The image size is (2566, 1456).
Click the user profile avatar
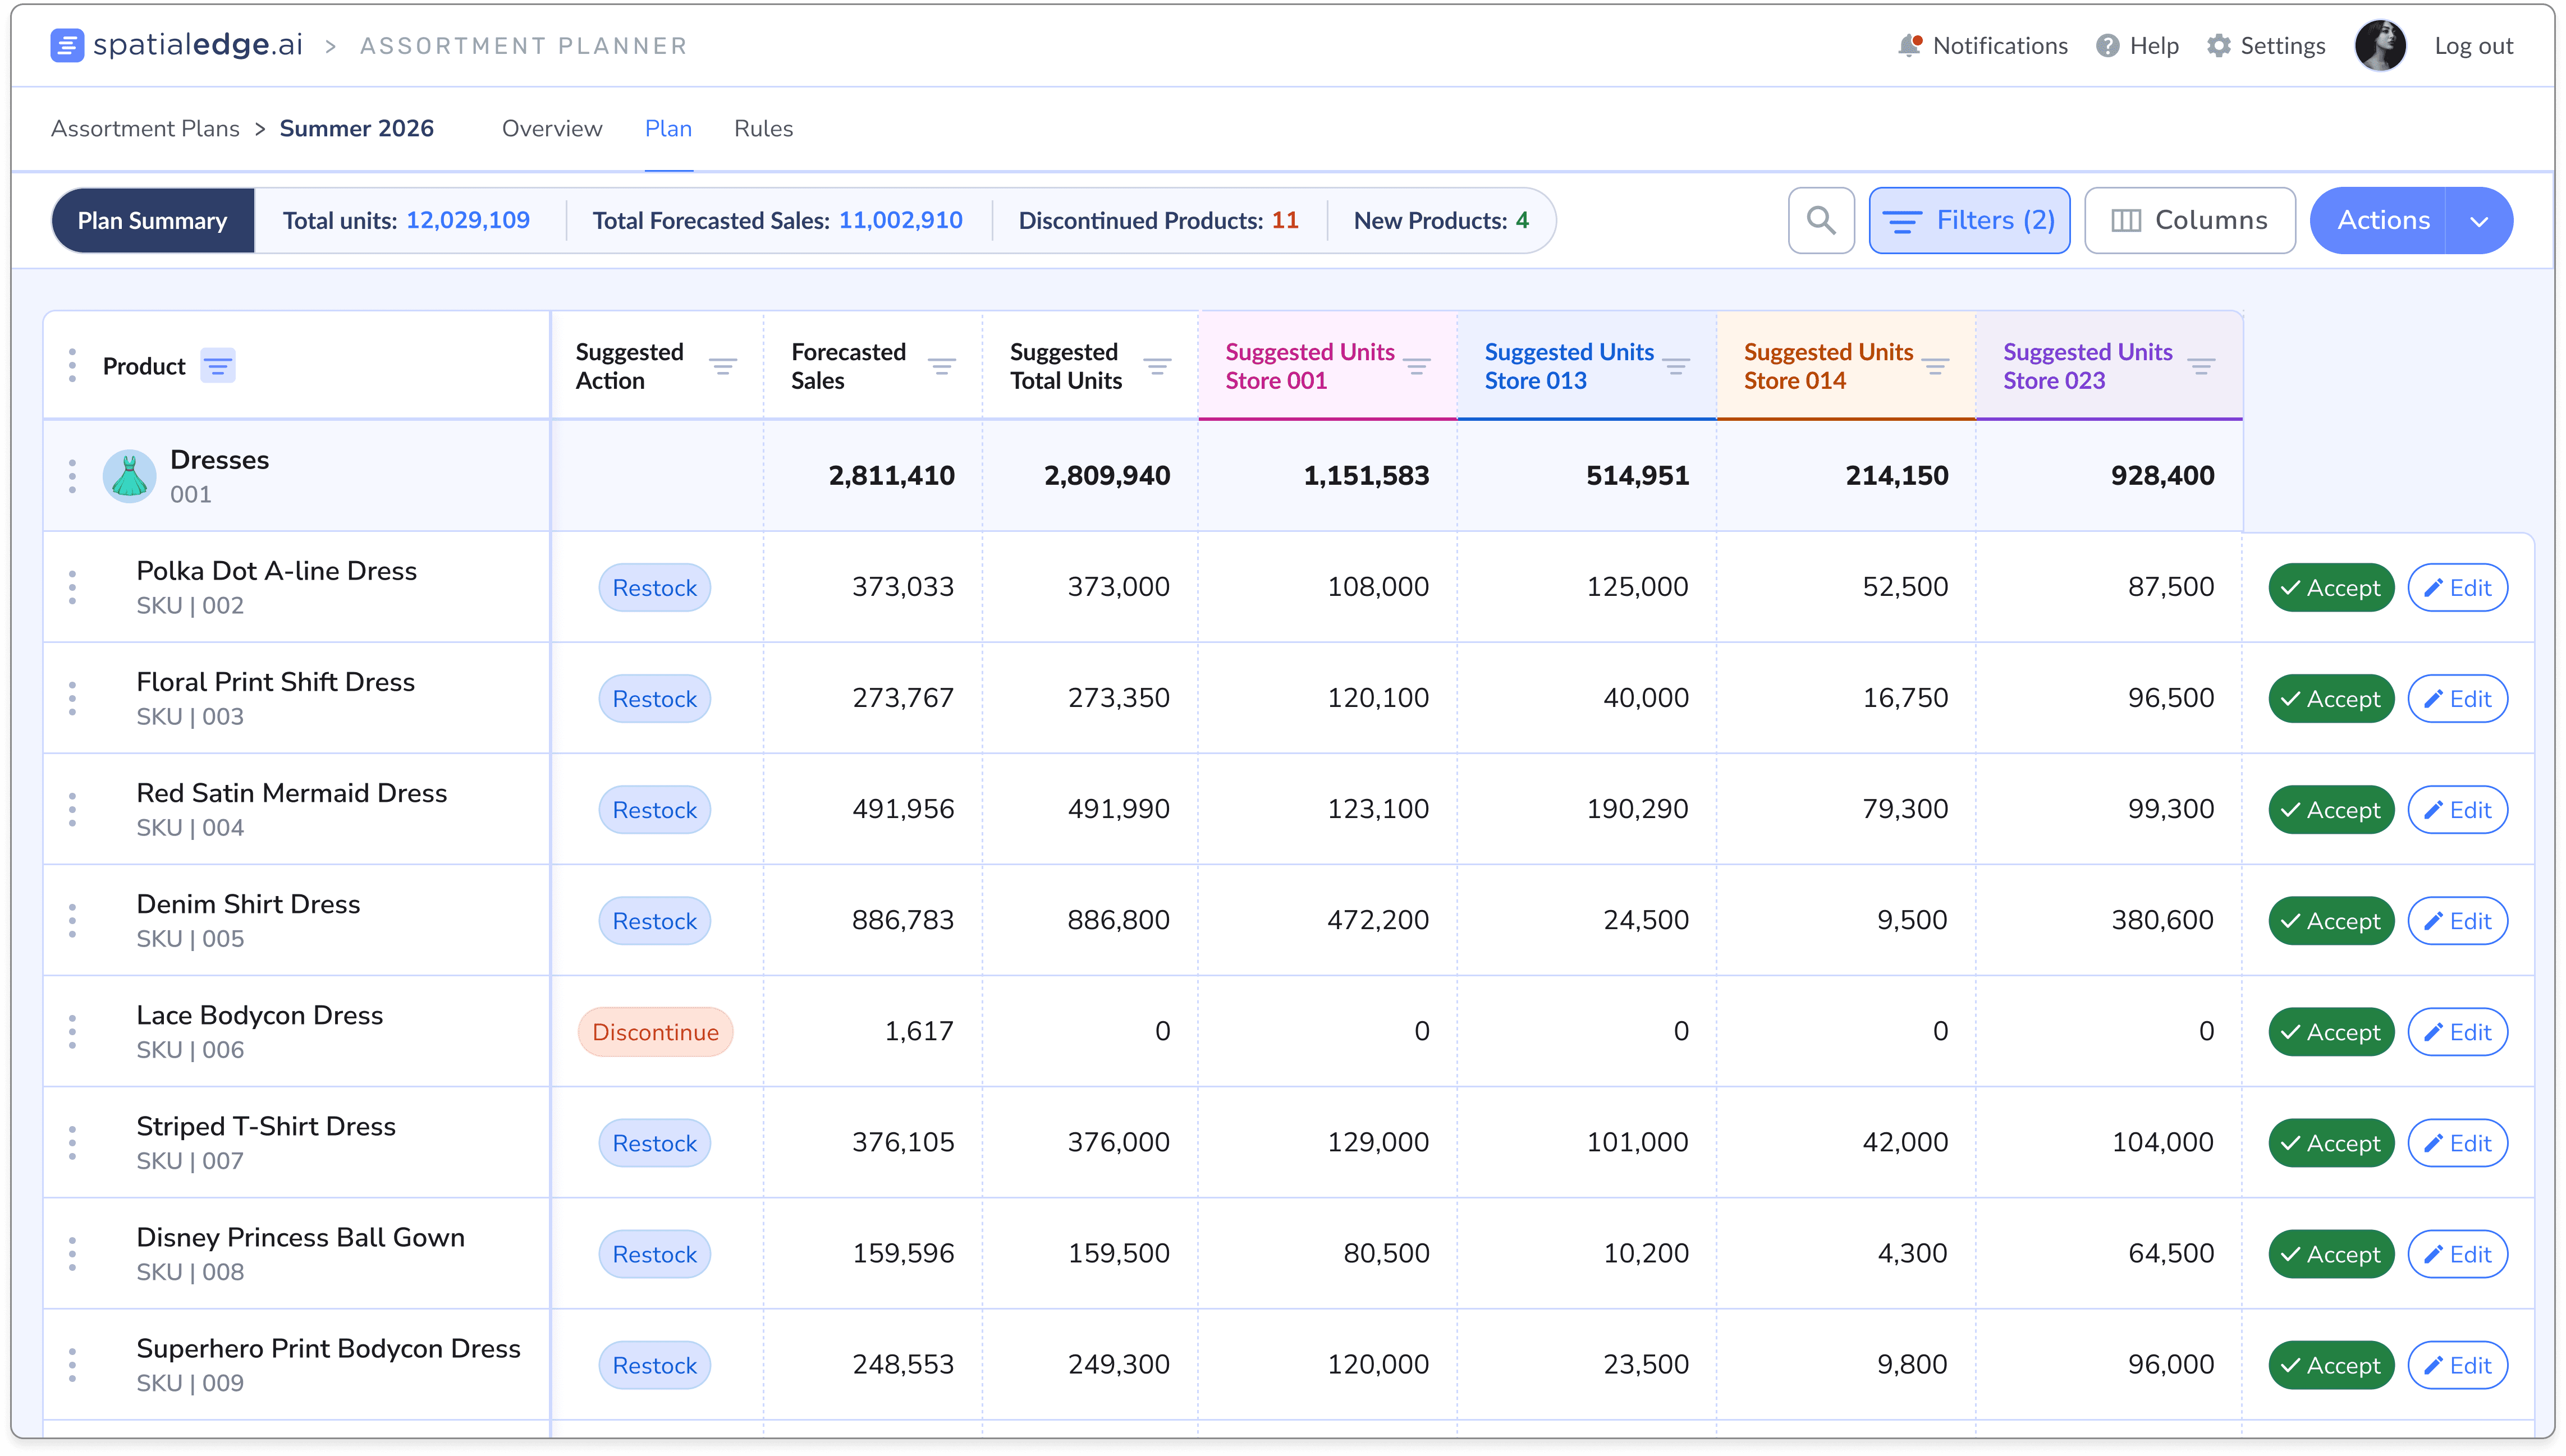point(2380,46)
